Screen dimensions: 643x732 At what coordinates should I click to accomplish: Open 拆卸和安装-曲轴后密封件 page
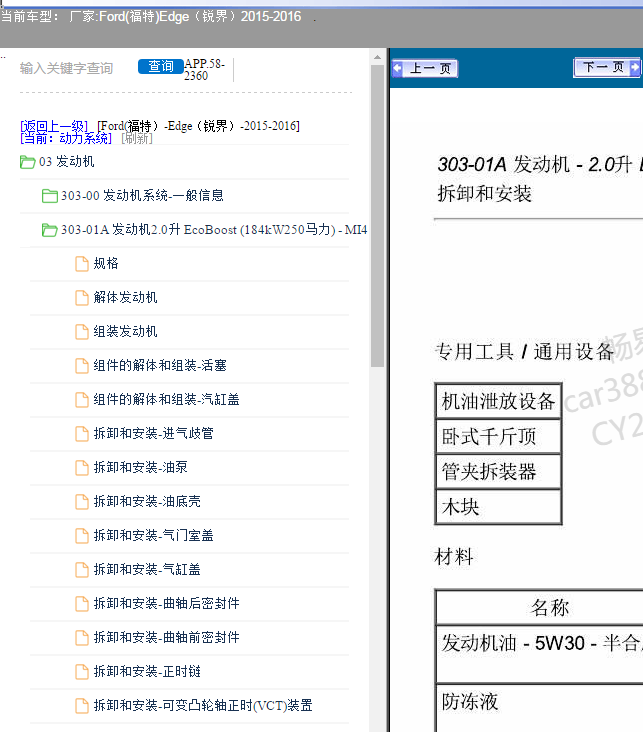(166, 604)
